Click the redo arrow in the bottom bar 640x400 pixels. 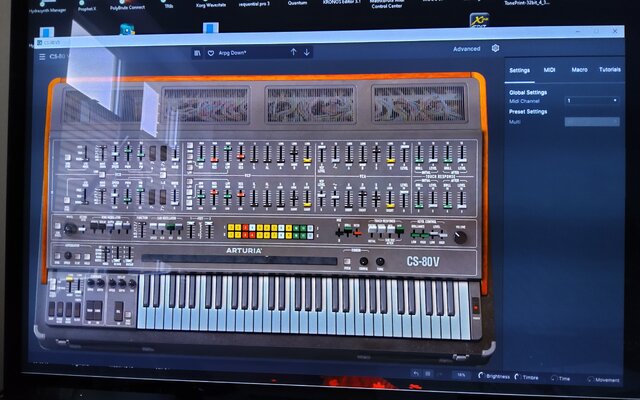440,374
